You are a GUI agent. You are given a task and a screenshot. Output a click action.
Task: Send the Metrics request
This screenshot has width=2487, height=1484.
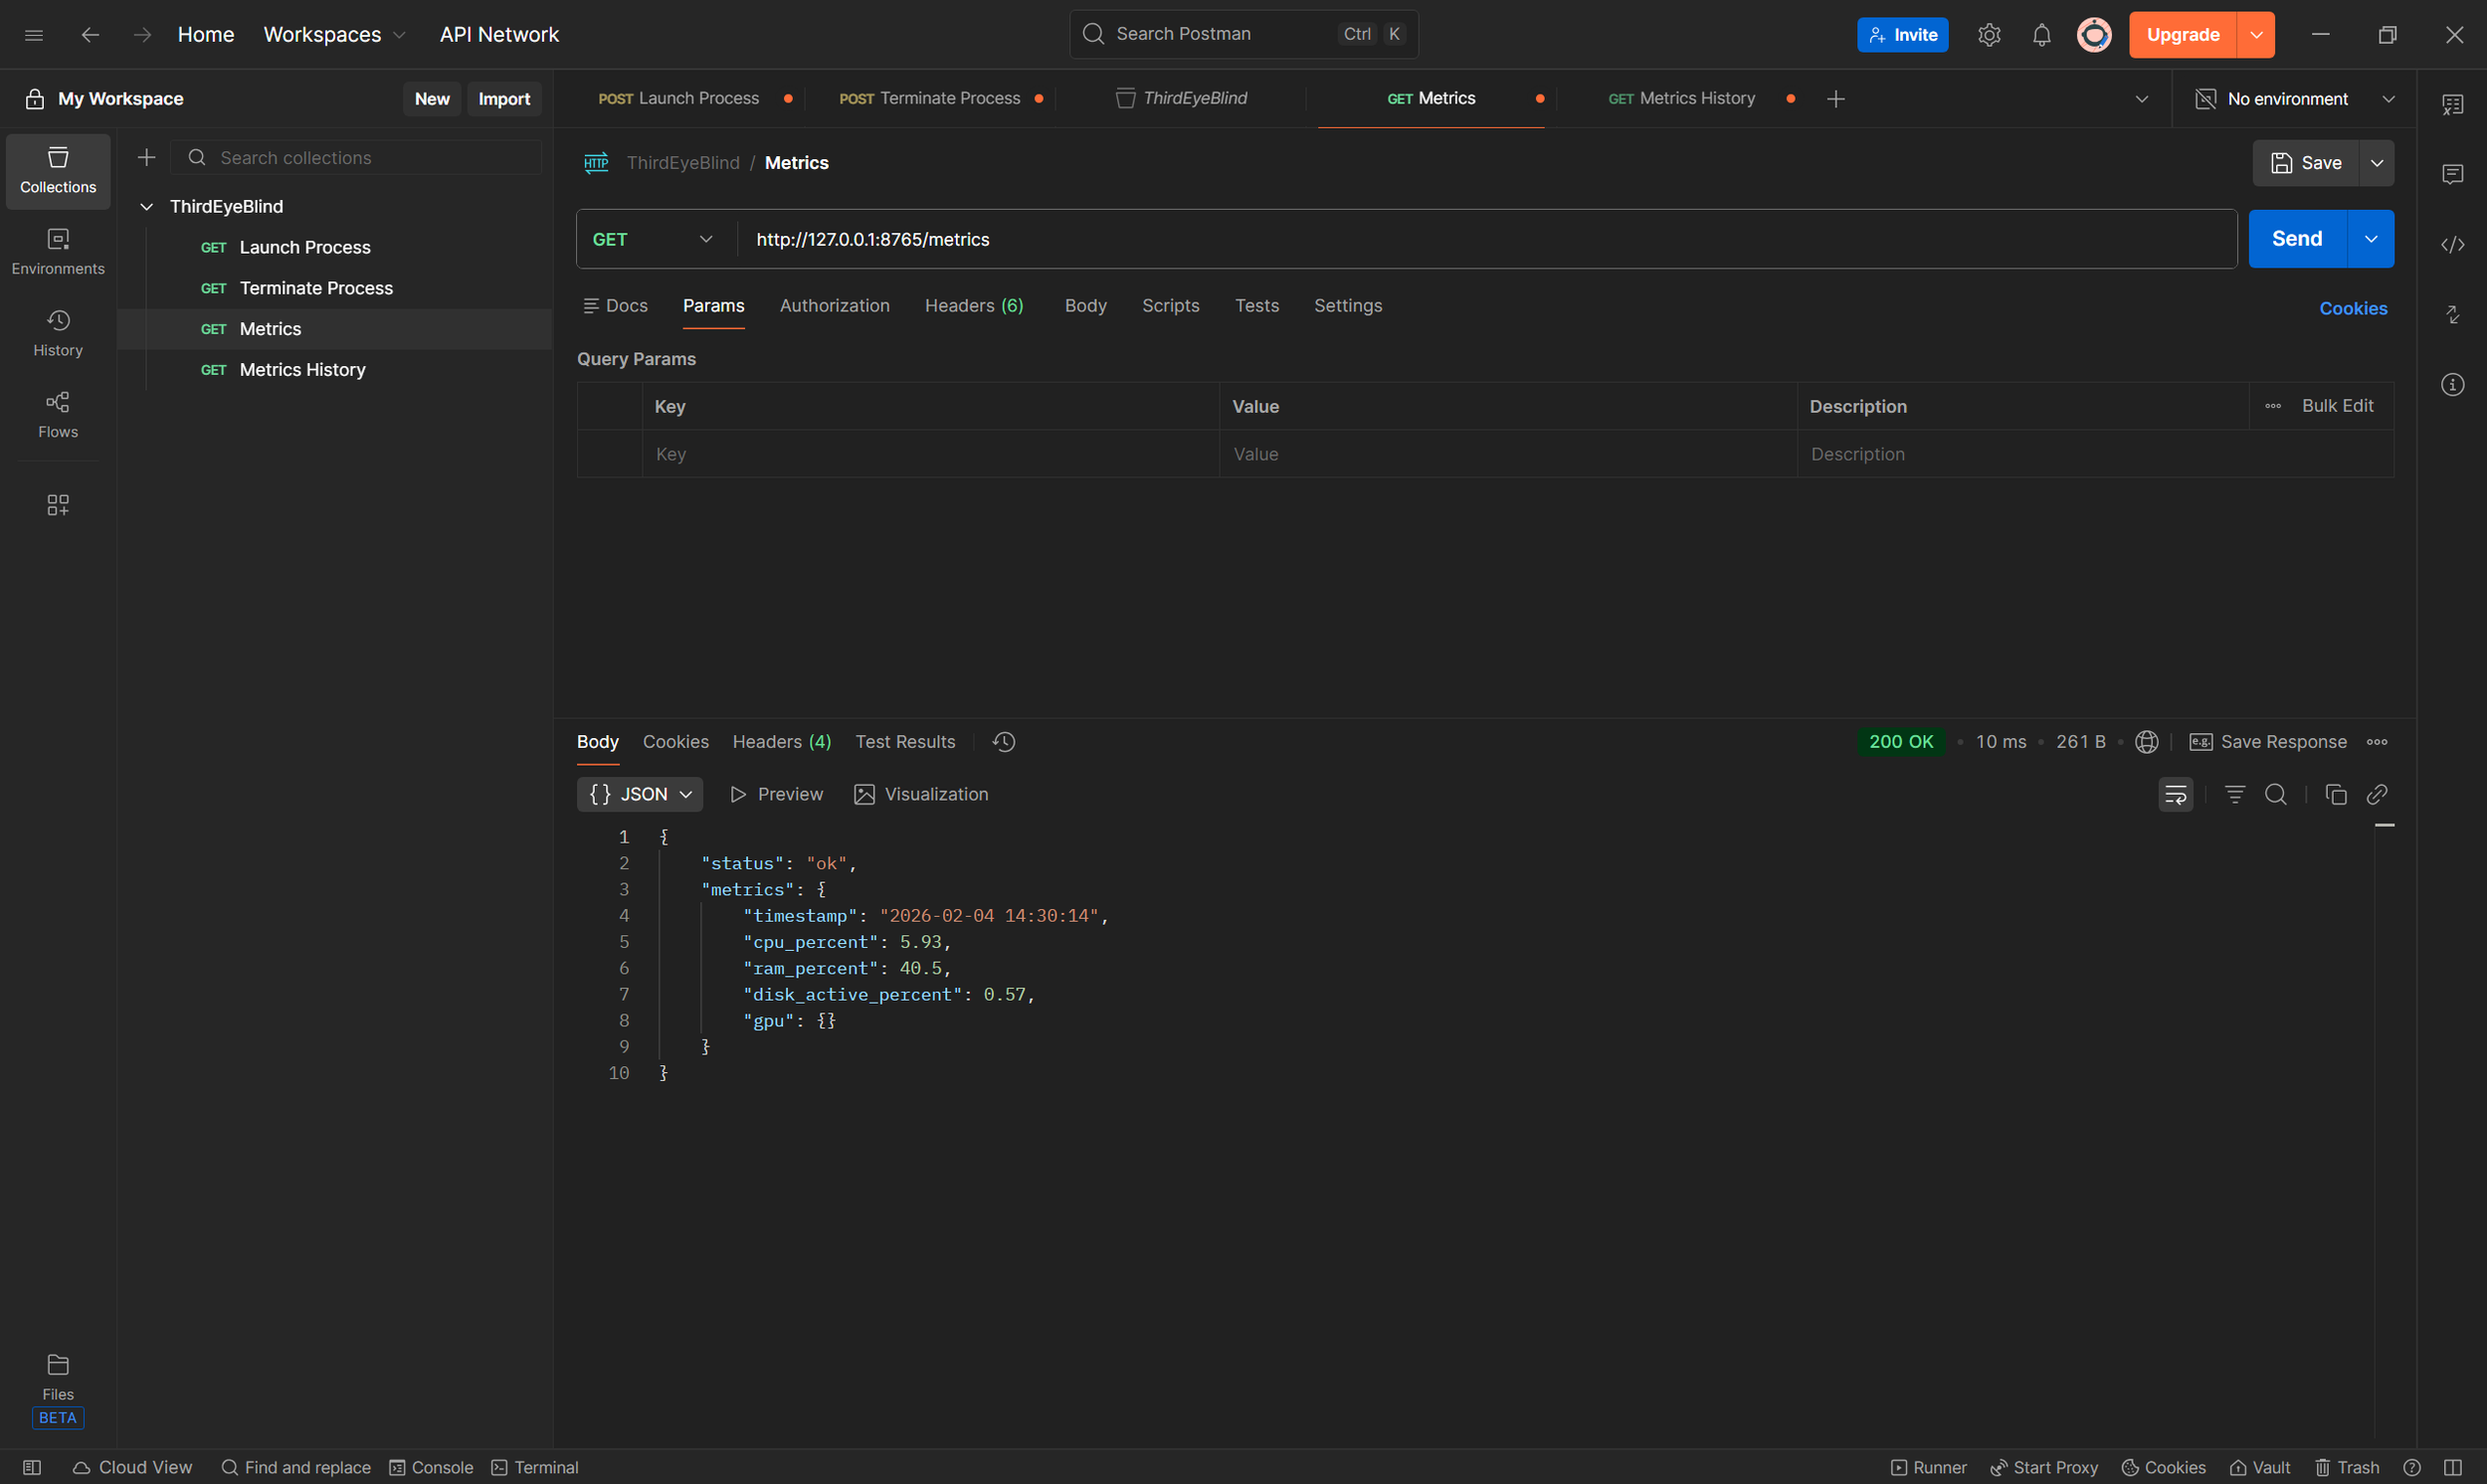(x=2297, y=238)
